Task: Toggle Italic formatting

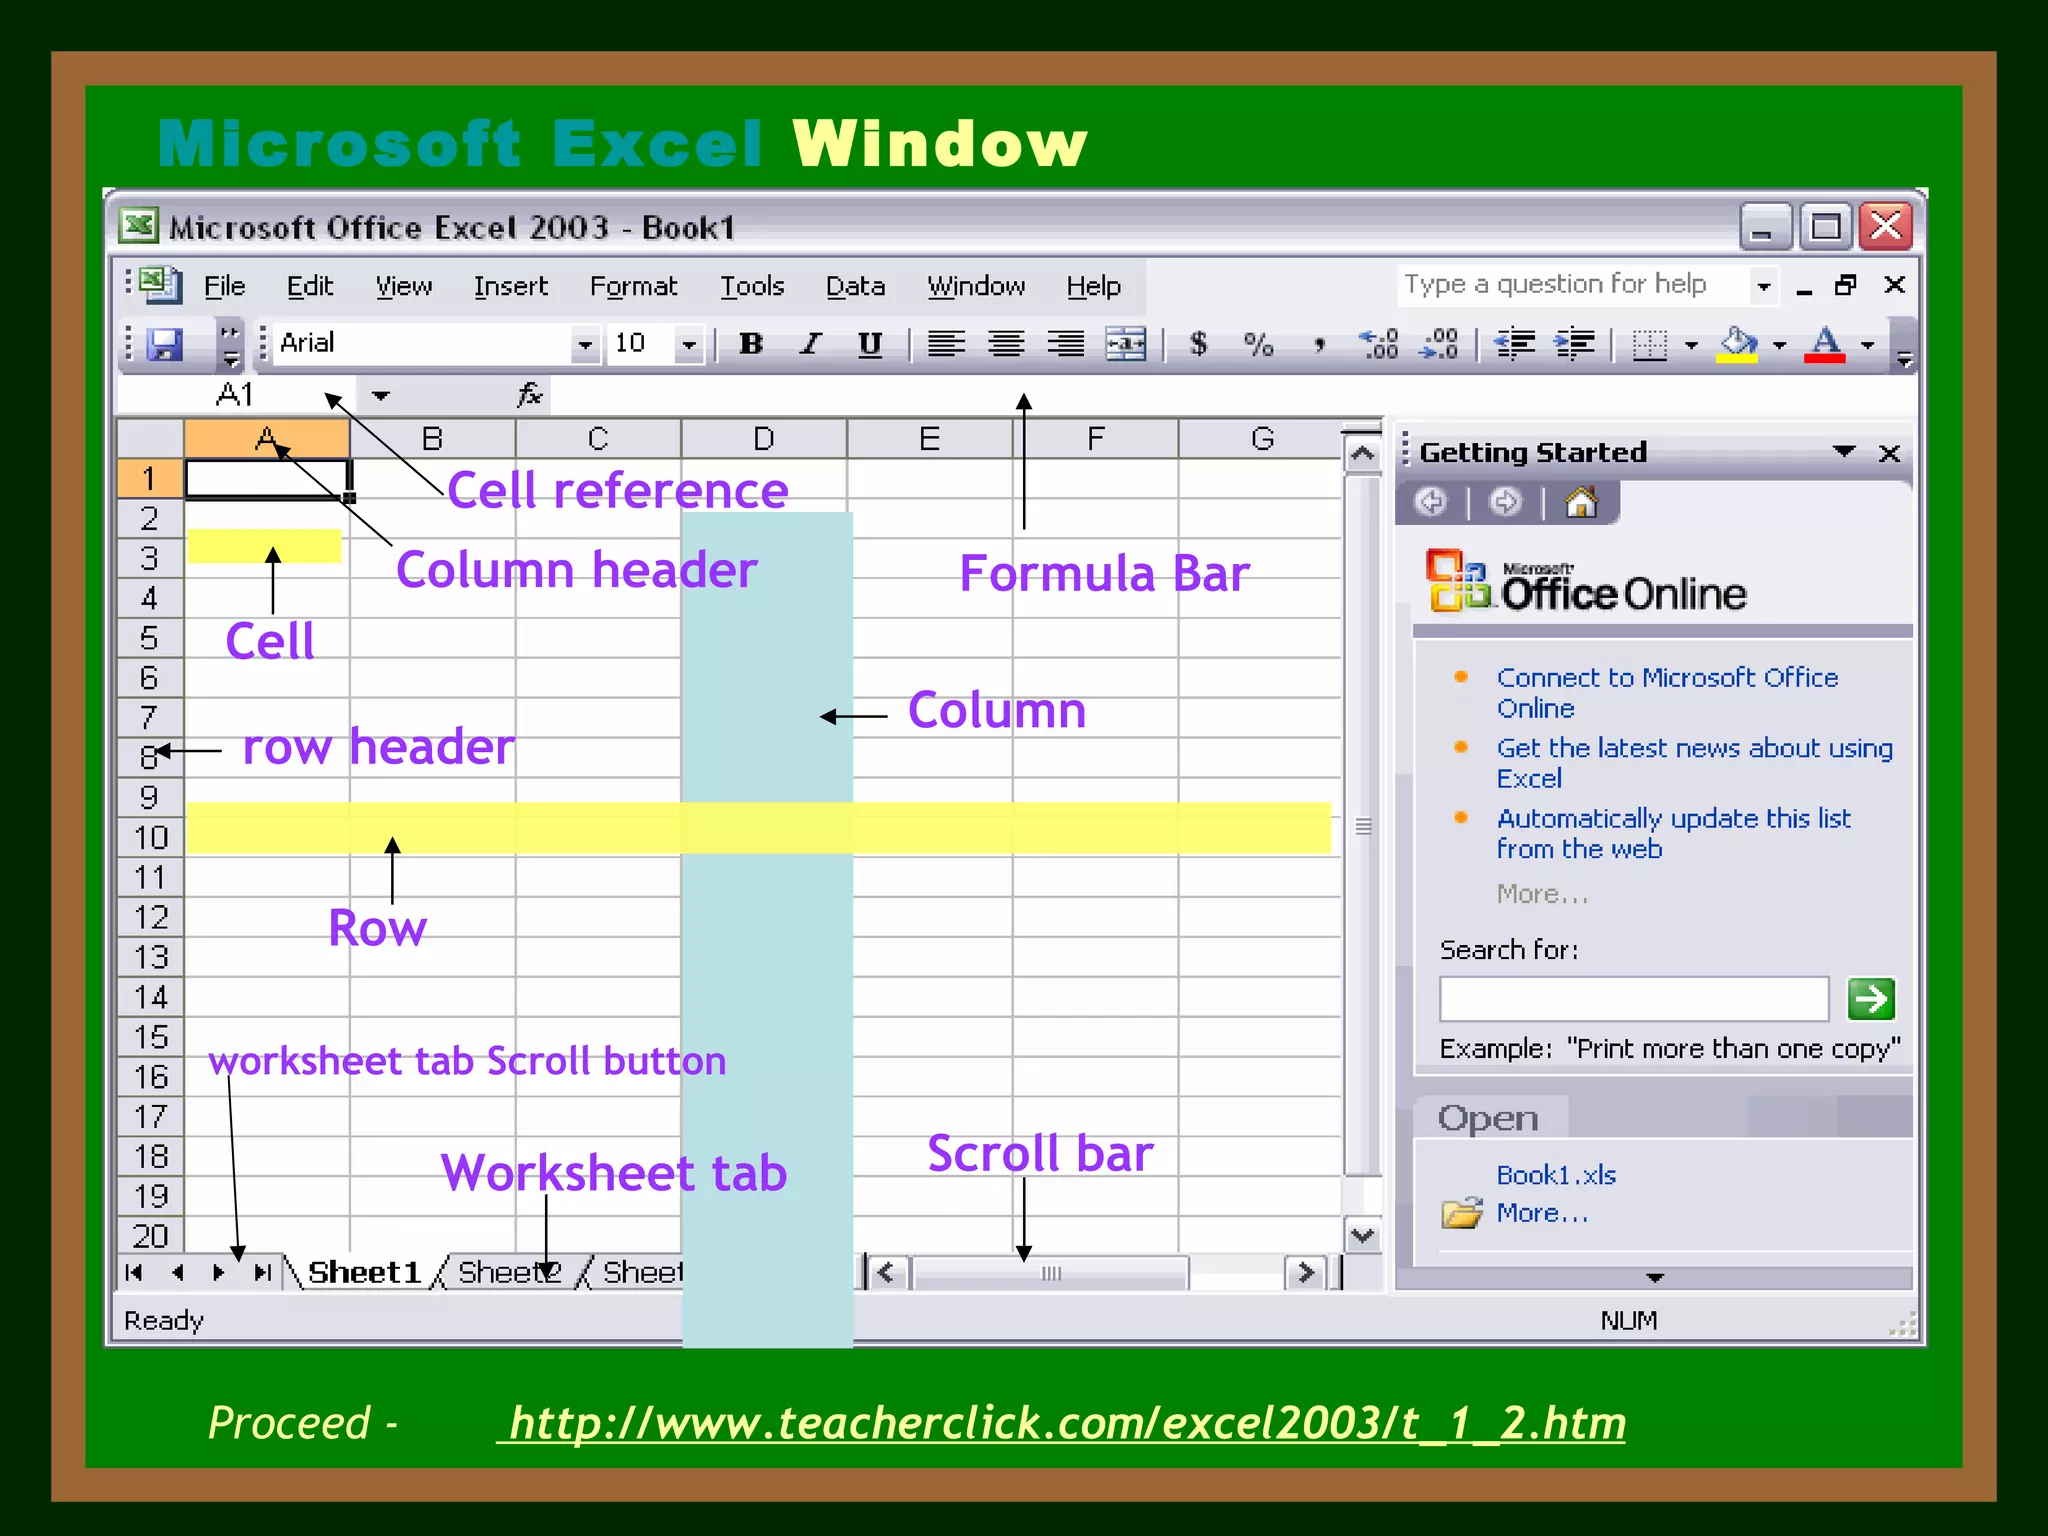Action: [810, 344]
